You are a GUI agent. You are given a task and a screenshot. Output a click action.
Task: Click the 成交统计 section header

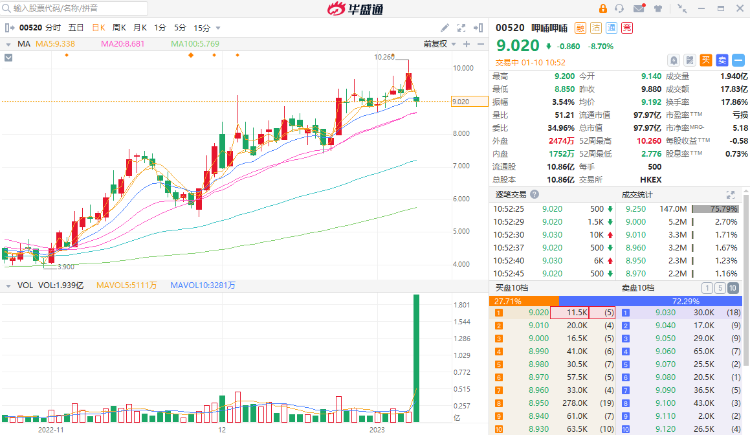(x=637, y=194)
